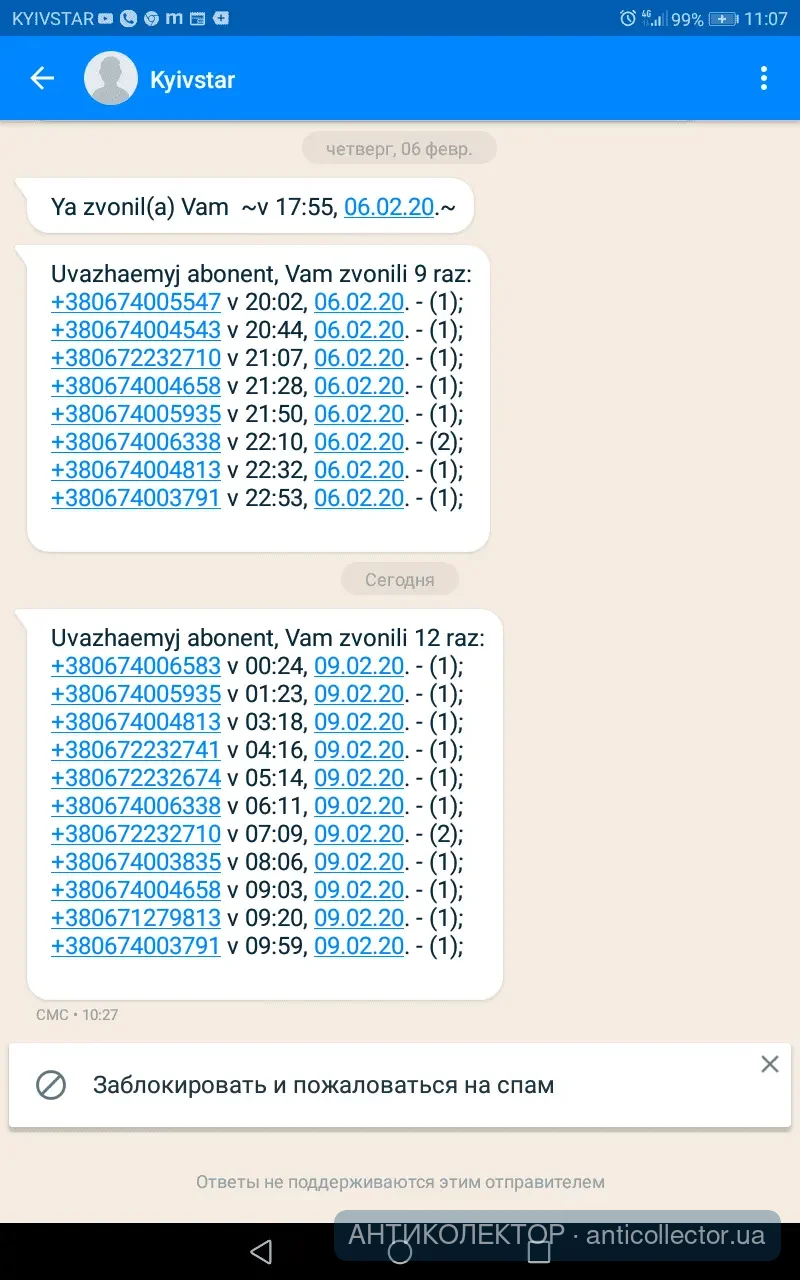The height and width of the screenshot is (1280, 800).
Task: Call number +380674005547
Action: pos(136,302)
